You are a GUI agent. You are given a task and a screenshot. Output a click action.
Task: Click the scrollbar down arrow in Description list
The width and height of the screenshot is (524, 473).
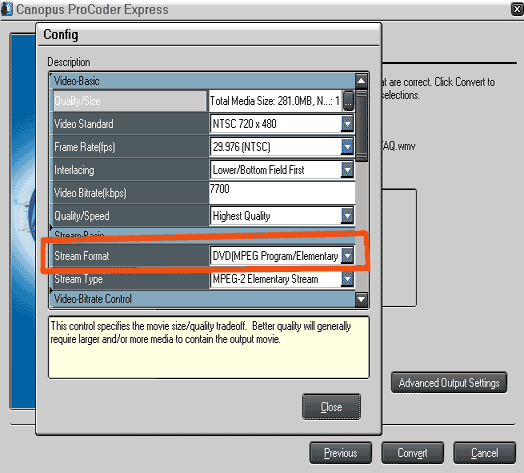(361, 299)
